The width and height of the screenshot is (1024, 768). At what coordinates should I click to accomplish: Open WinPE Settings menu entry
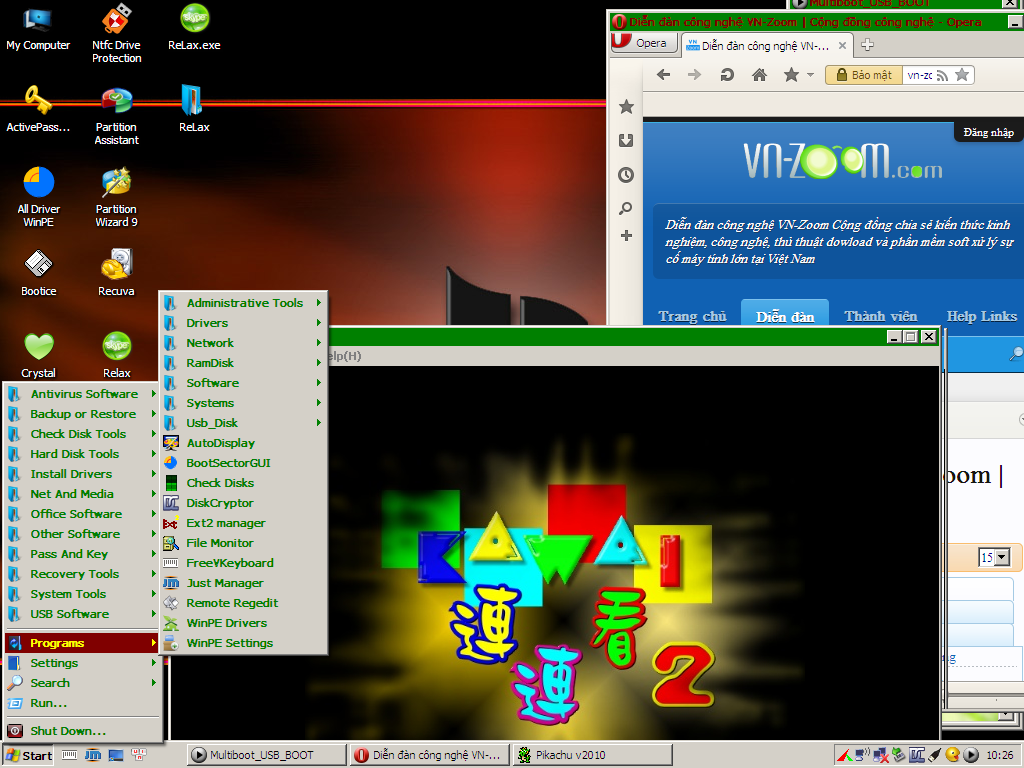[x=244, y=643]
